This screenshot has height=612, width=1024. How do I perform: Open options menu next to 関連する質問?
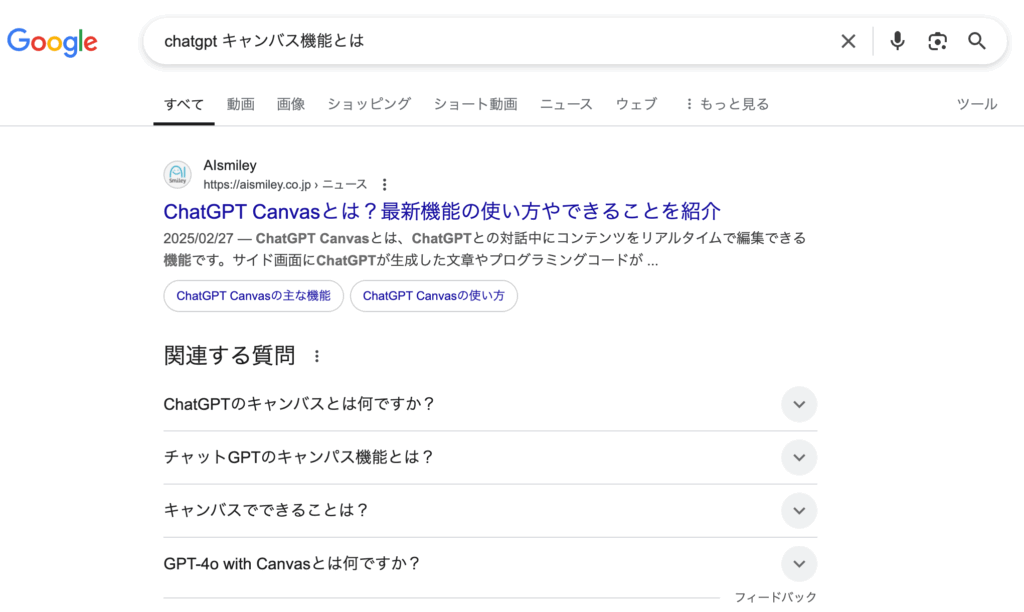tap(317, 356)
